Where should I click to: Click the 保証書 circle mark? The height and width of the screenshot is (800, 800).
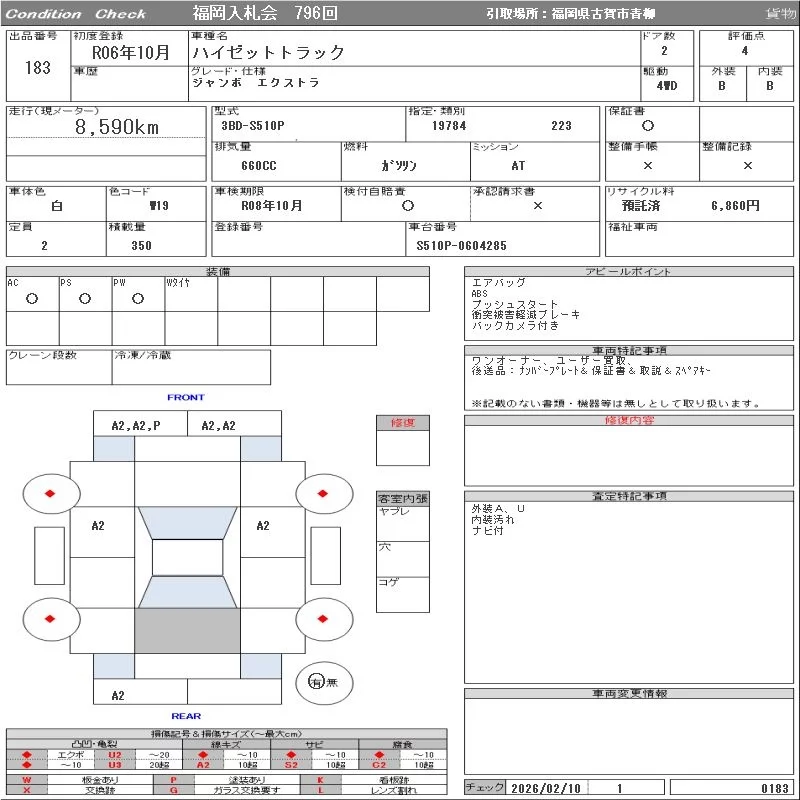point(648,126)
